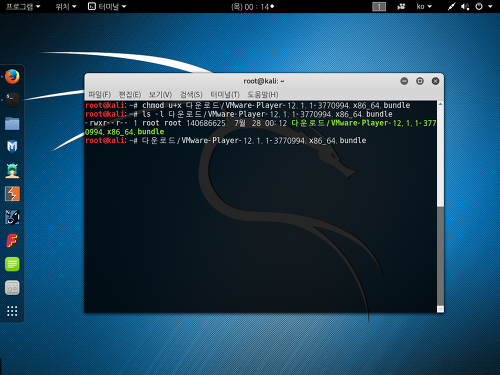Click the ls -l command line
500x375 pixels.
click(x=239, y=114)
